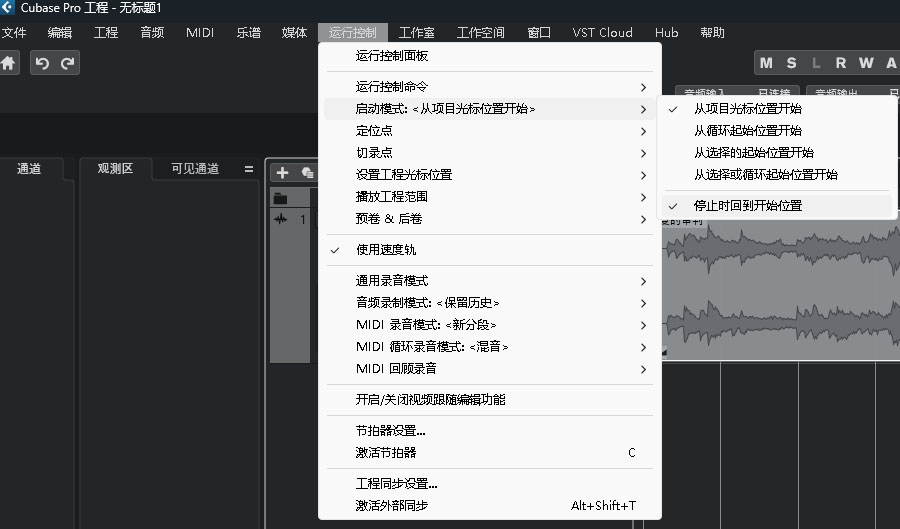Open the 工作空间 menu
Image resolution: width=900 pixels, height=529 pixels.
coord(480,33)
